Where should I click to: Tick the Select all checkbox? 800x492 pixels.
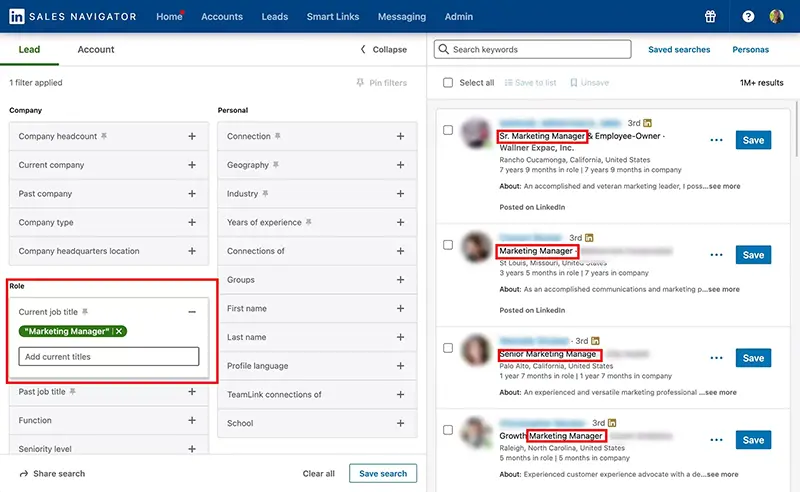(448, 83)
